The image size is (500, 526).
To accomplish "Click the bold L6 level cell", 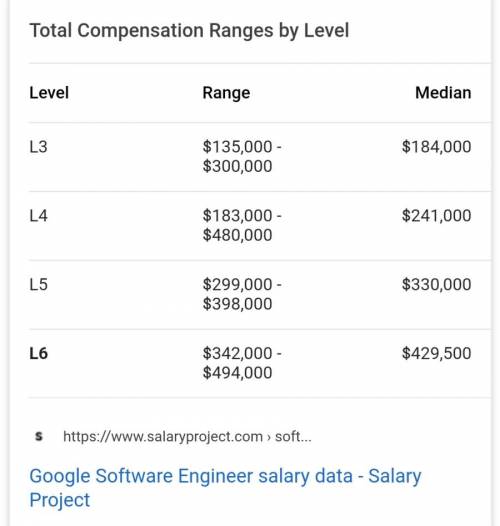I will (39, 353).
